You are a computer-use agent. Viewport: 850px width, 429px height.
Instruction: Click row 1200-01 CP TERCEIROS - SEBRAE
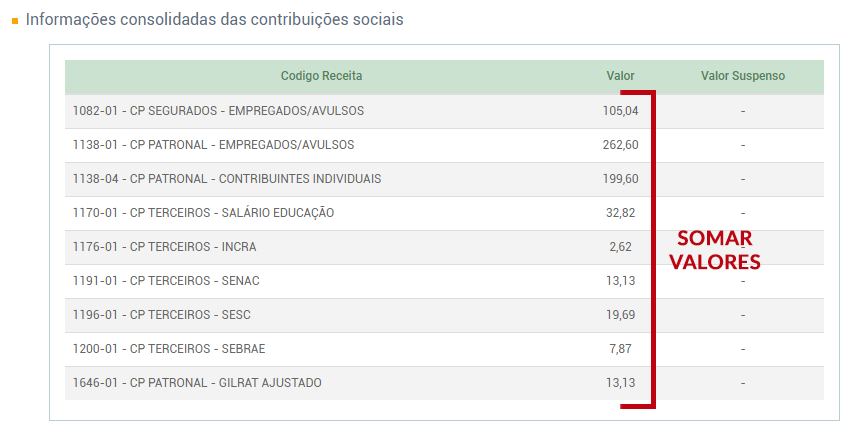169,349
